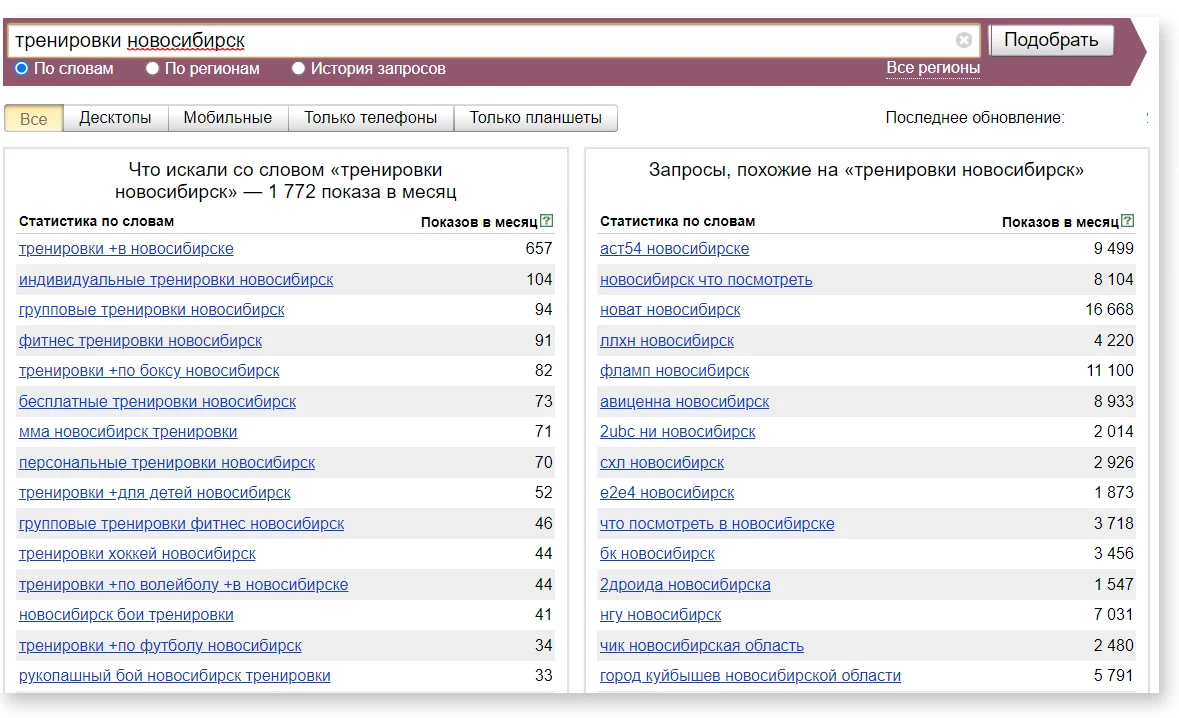The image size is (1179, 718).
Task: Select the '16 668' impressions value
Action: coord(1109,309)
